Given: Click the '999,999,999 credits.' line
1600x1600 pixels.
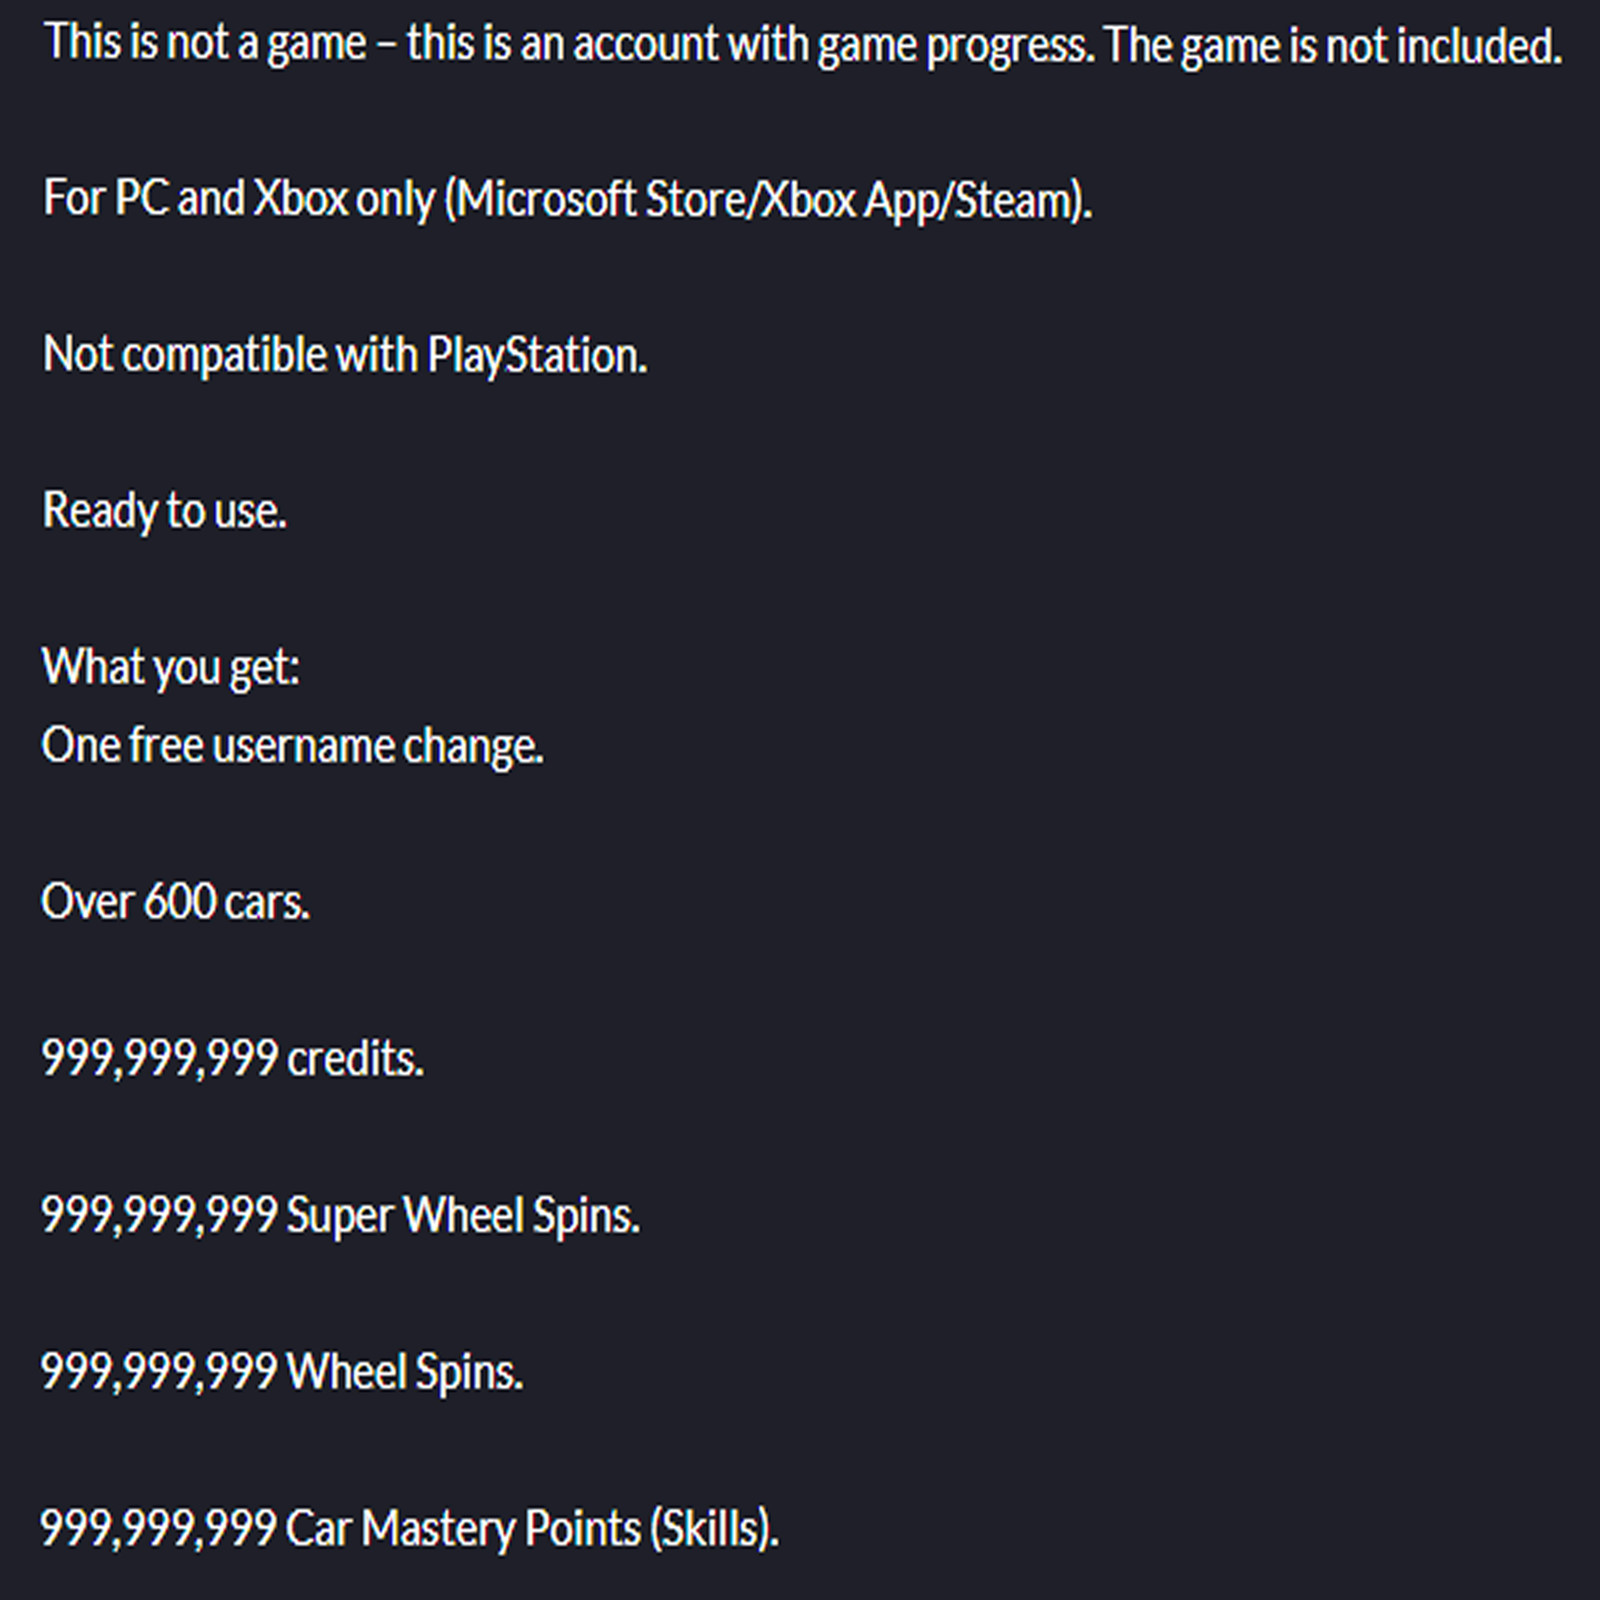Looking at the screenshot, I should (233, 1058).
